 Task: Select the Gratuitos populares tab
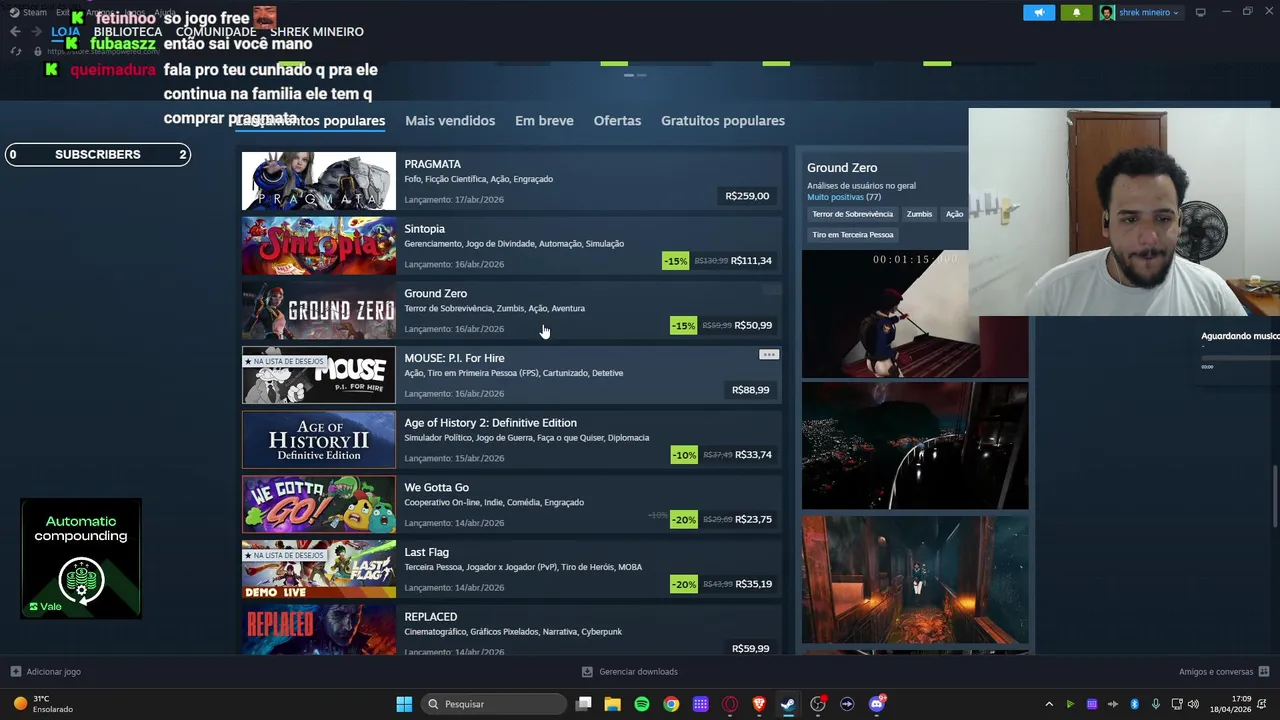(x=723, y=121)
